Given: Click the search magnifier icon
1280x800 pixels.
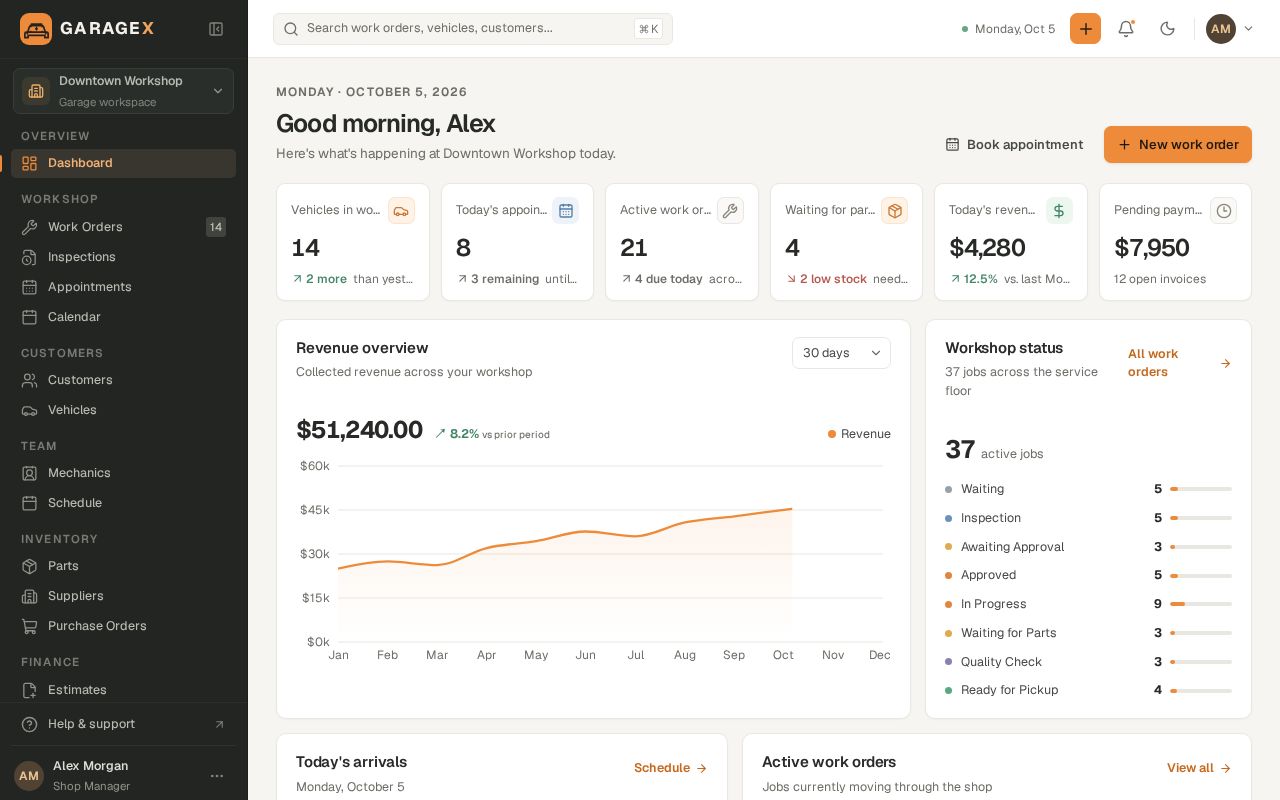Looking at the screenshot, I should [x=291, y=29].
